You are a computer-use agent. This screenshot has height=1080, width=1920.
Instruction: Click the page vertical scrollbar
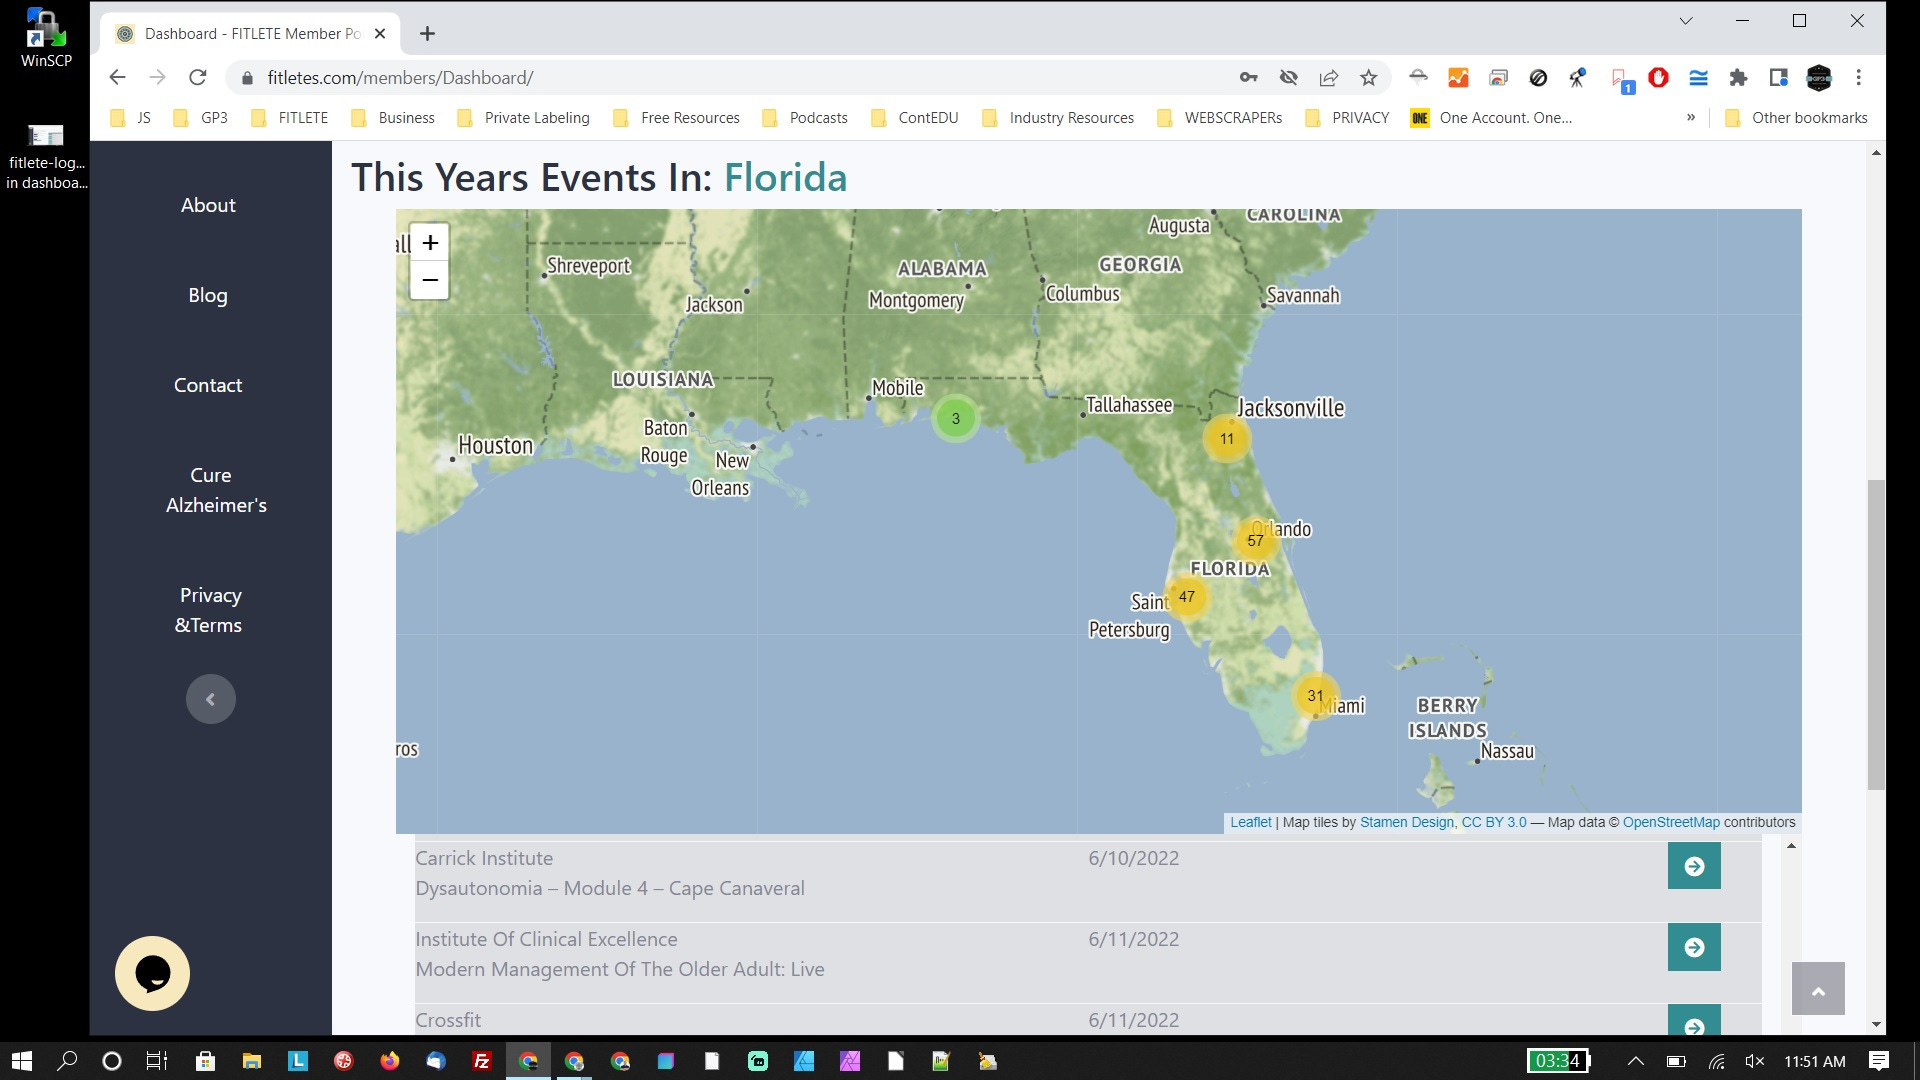[1876, 635]
